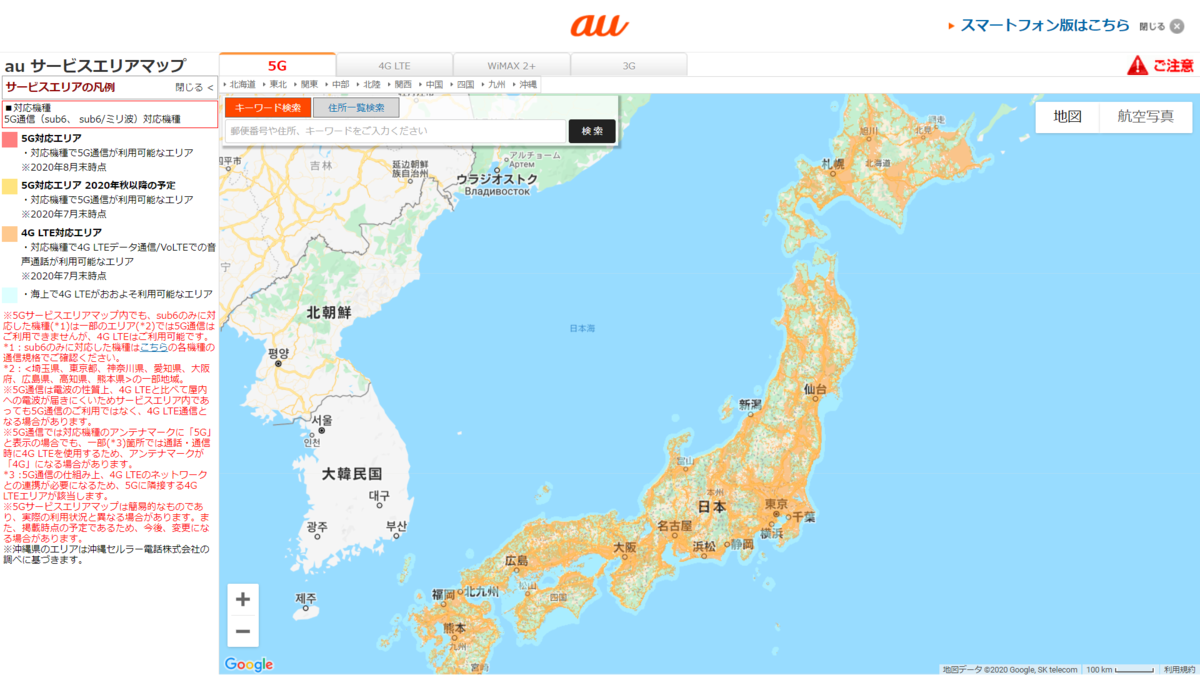Click the red warning triangle icon
This screenshot has height=675, width=1200.
pos(1137,66)
